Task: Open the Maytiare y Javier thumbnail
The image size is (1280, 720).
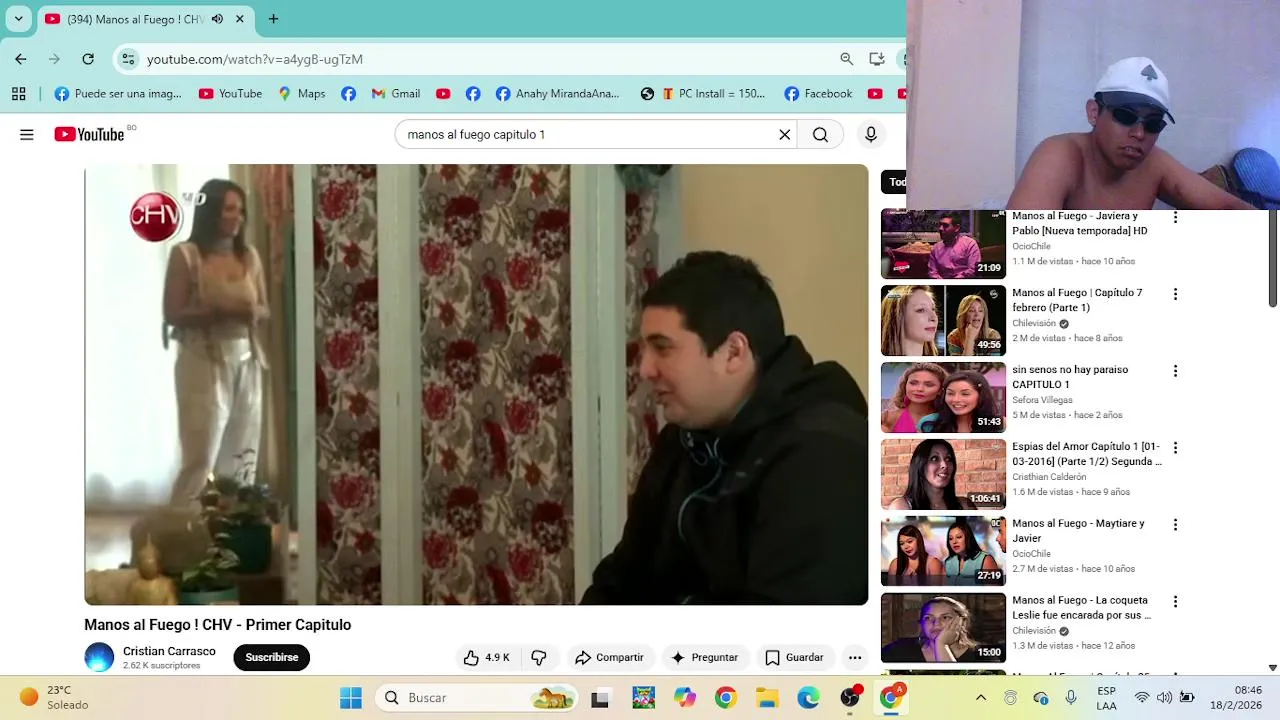Action: (x=943, y=552)
